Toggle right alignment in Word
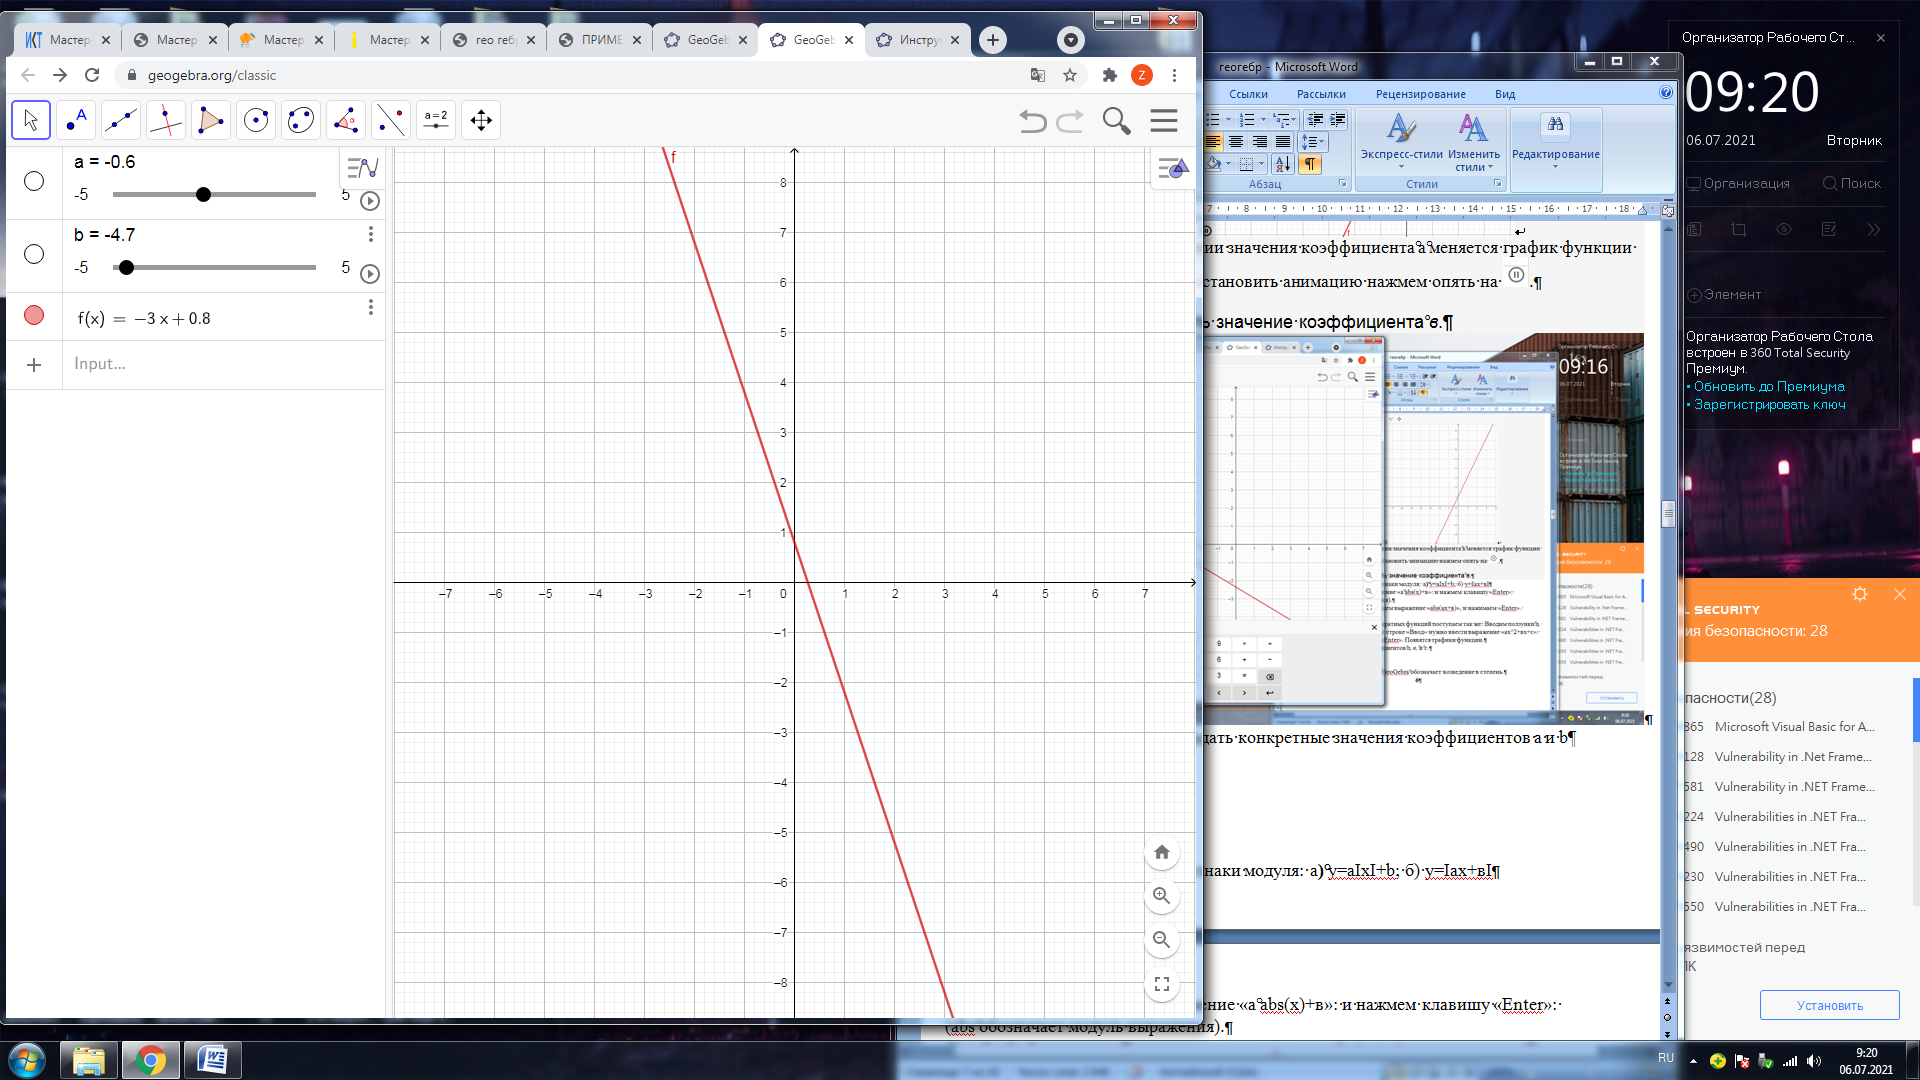The image size is (1920, 1080). pyautogui.click(x=1260, y=142)
